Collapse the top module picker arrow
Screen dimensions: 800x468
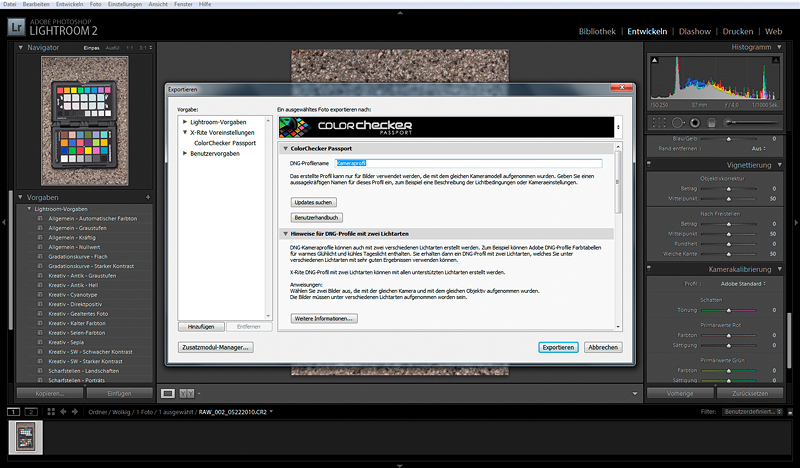400,12
